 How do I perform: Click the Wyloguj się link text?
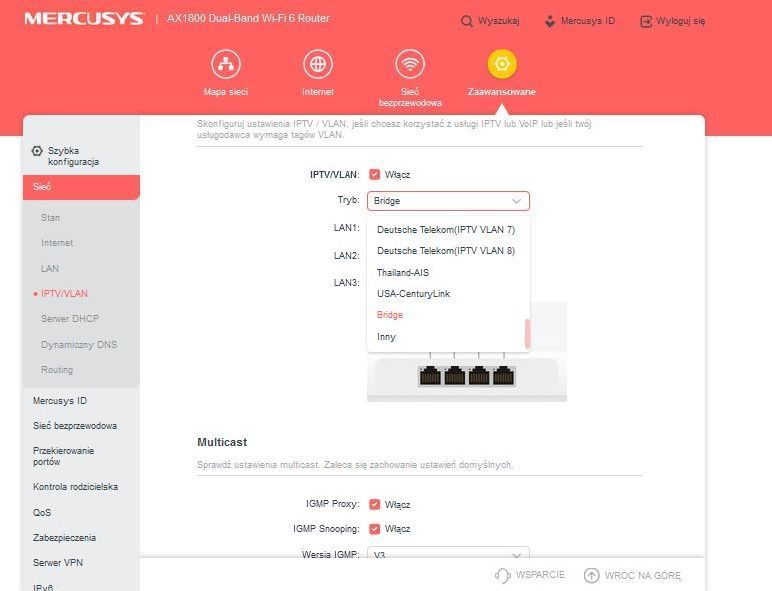[680, 21]
